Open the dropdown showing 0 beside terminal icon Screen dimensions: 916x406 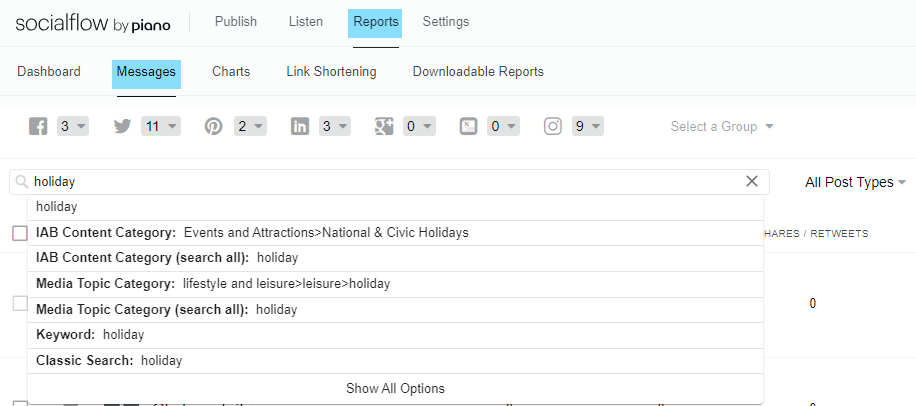[x=503, y=126]
